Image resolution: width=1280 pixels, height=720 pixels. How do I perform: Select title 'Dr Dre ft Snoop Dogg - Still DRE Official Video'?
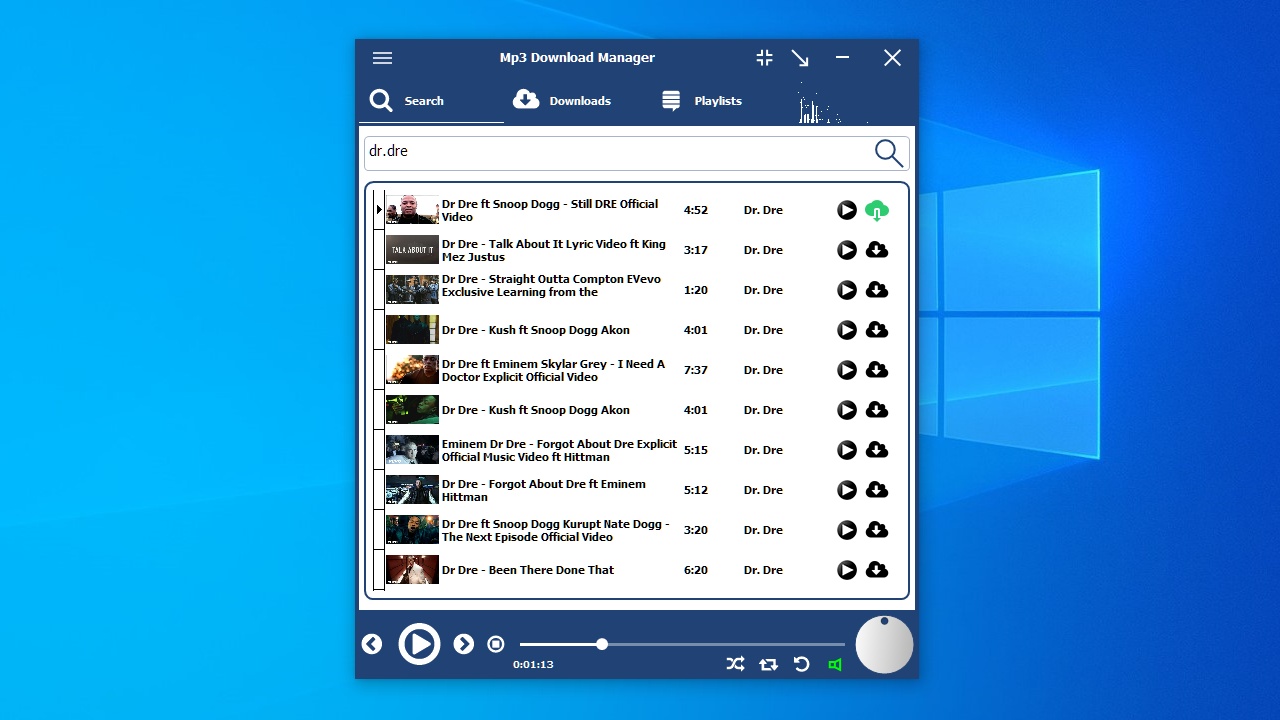click(550, 210)
